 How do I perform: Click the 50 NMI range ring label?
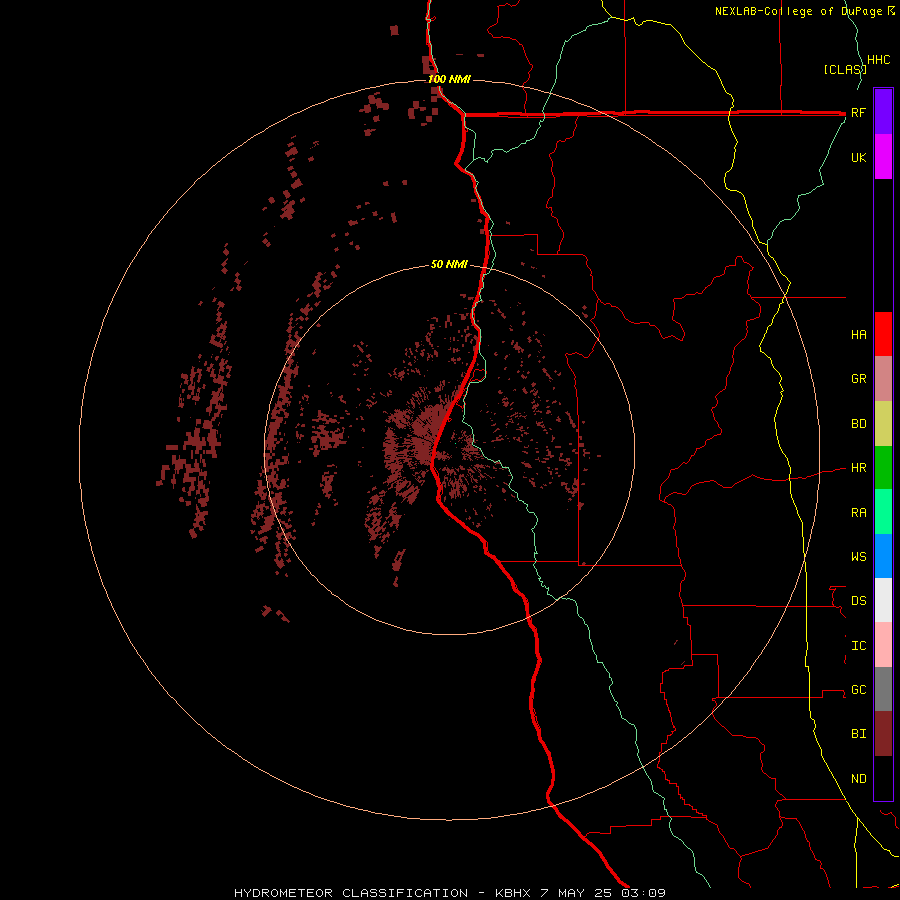click(449, 264)
